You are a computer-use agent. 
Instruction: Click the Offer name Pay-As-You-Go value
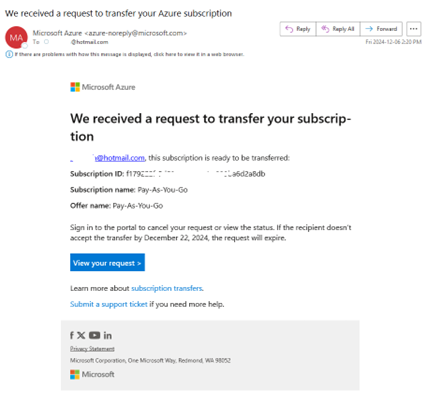pos(138,206)
